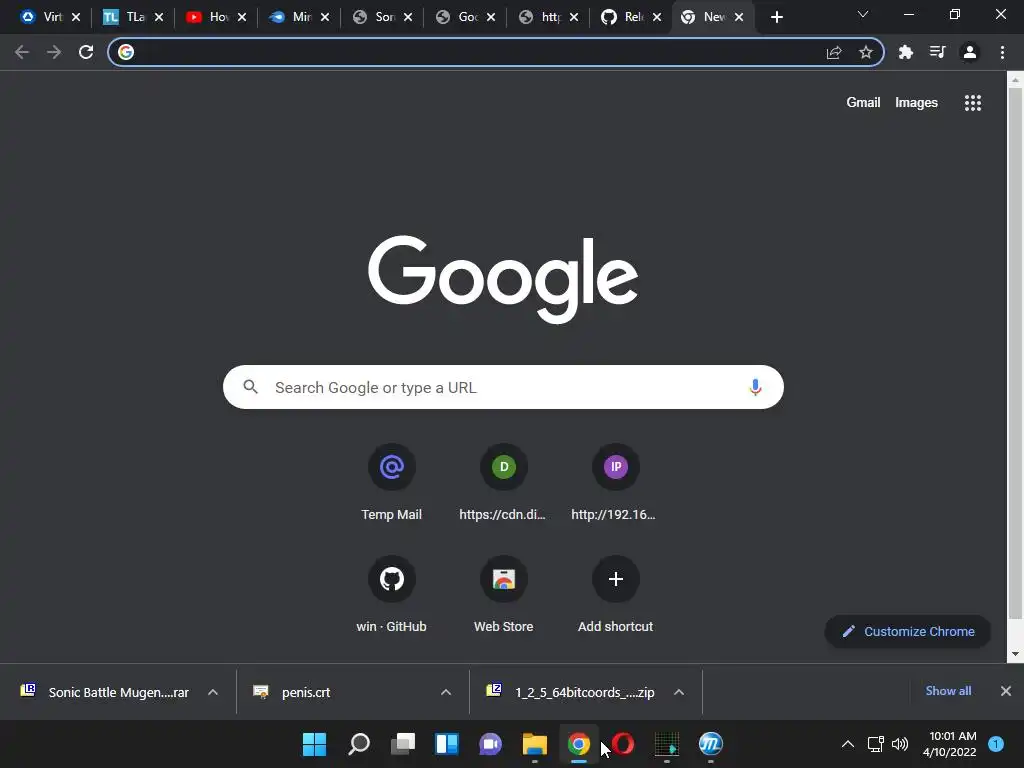
Task: Click the terminal-style taskbar app icon
Action: [x=667, y=744]
